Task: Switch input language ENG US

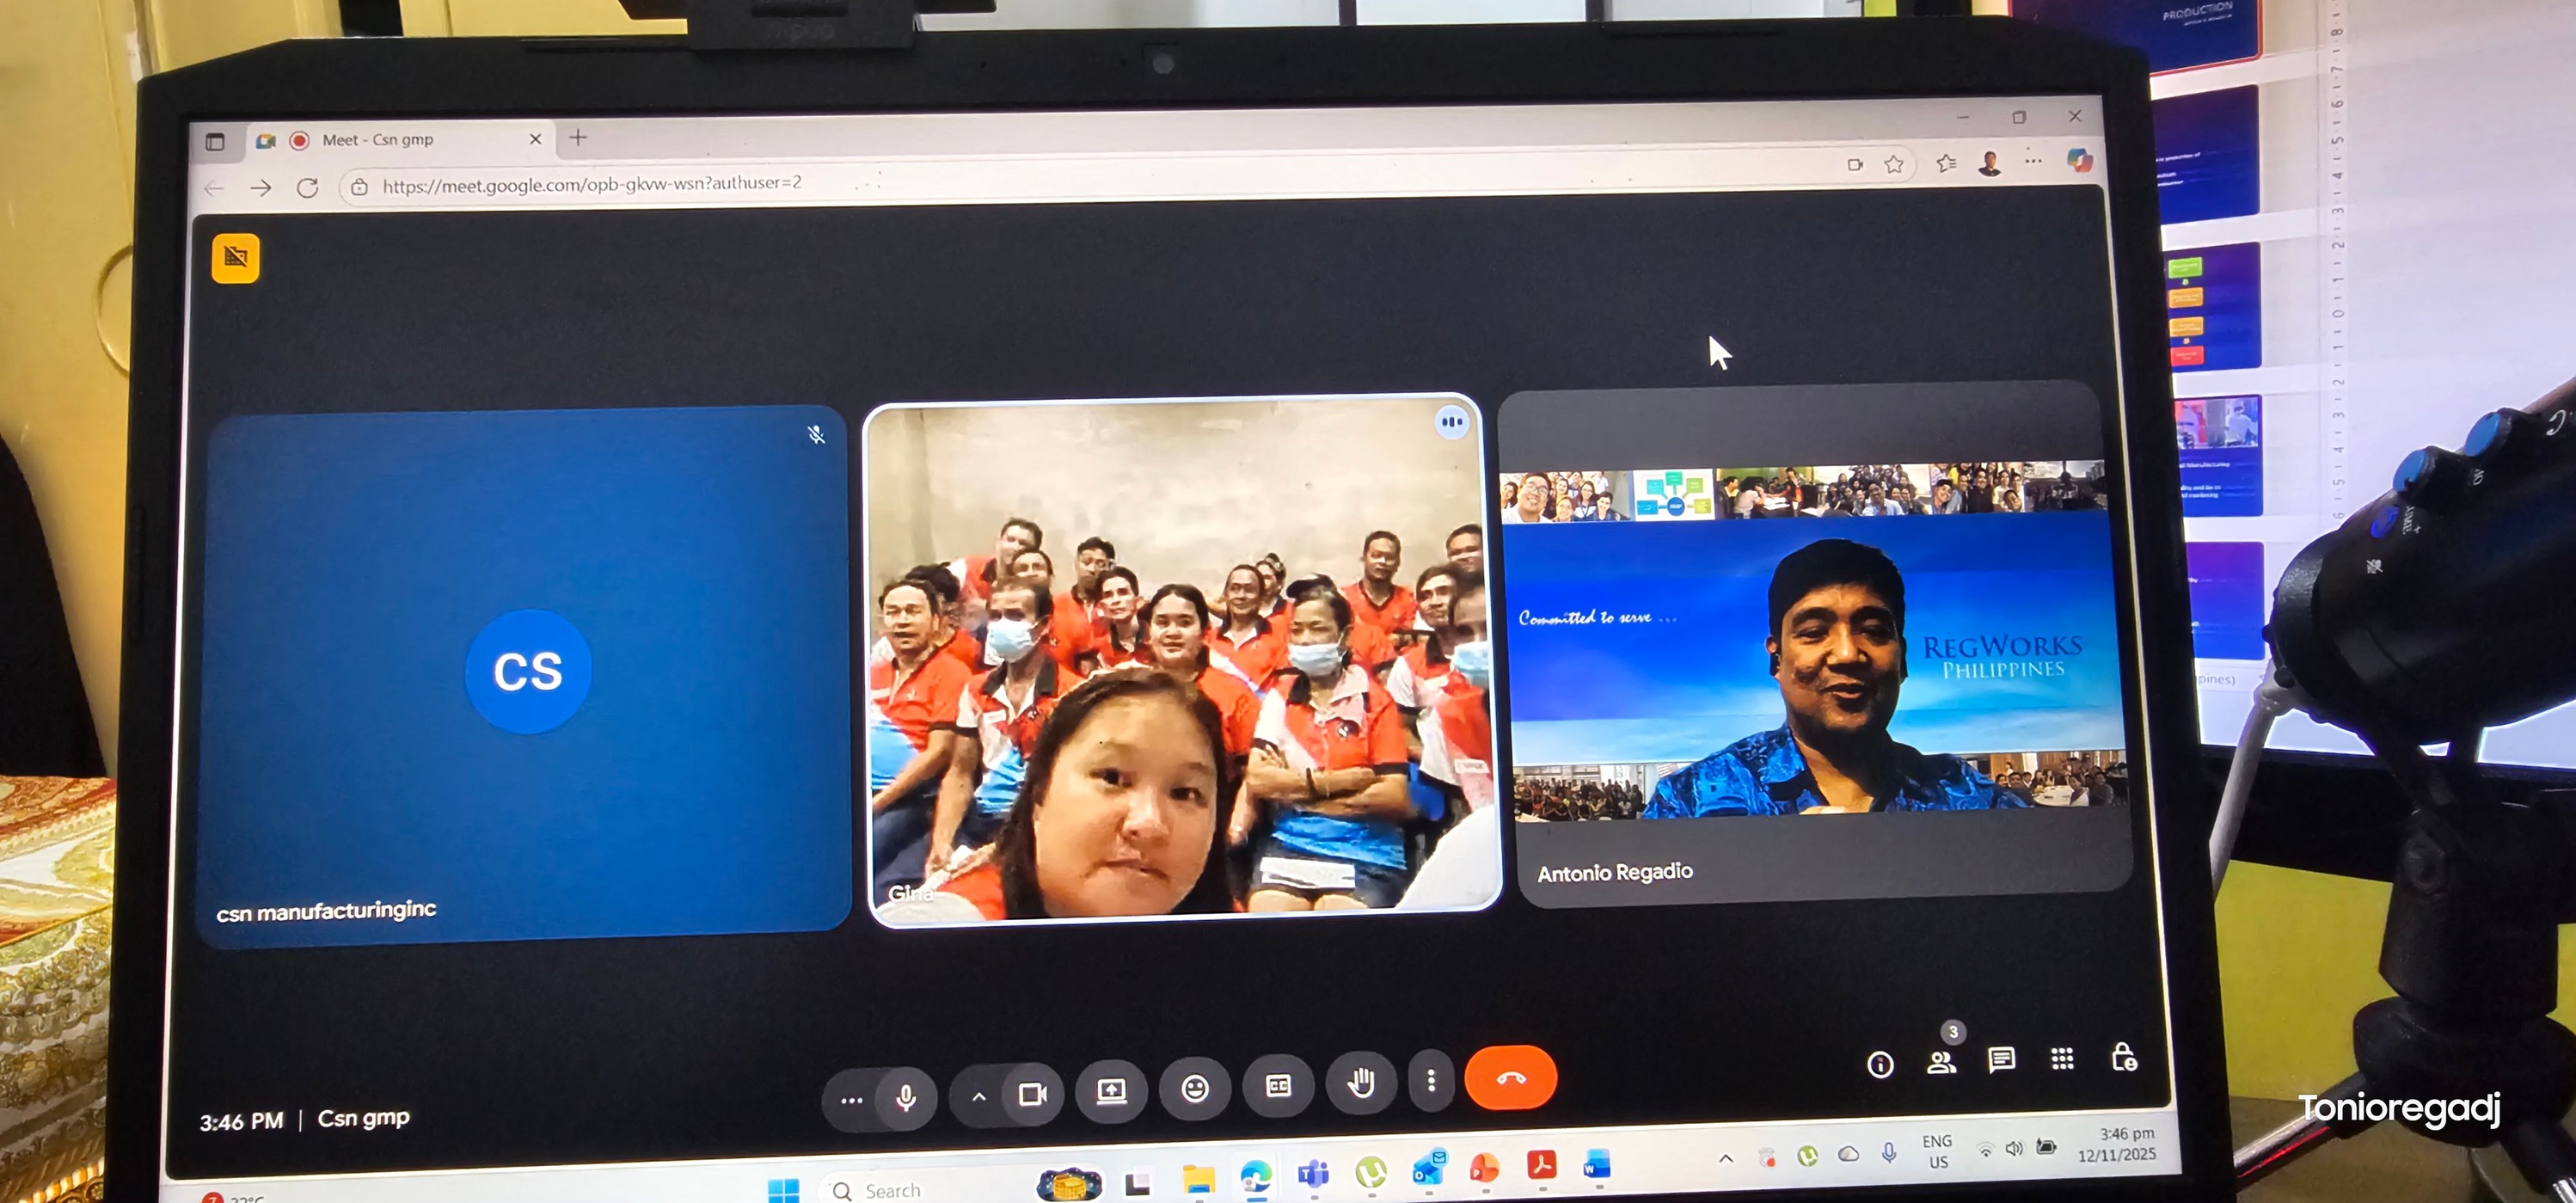Action: pos(1937,1151)
